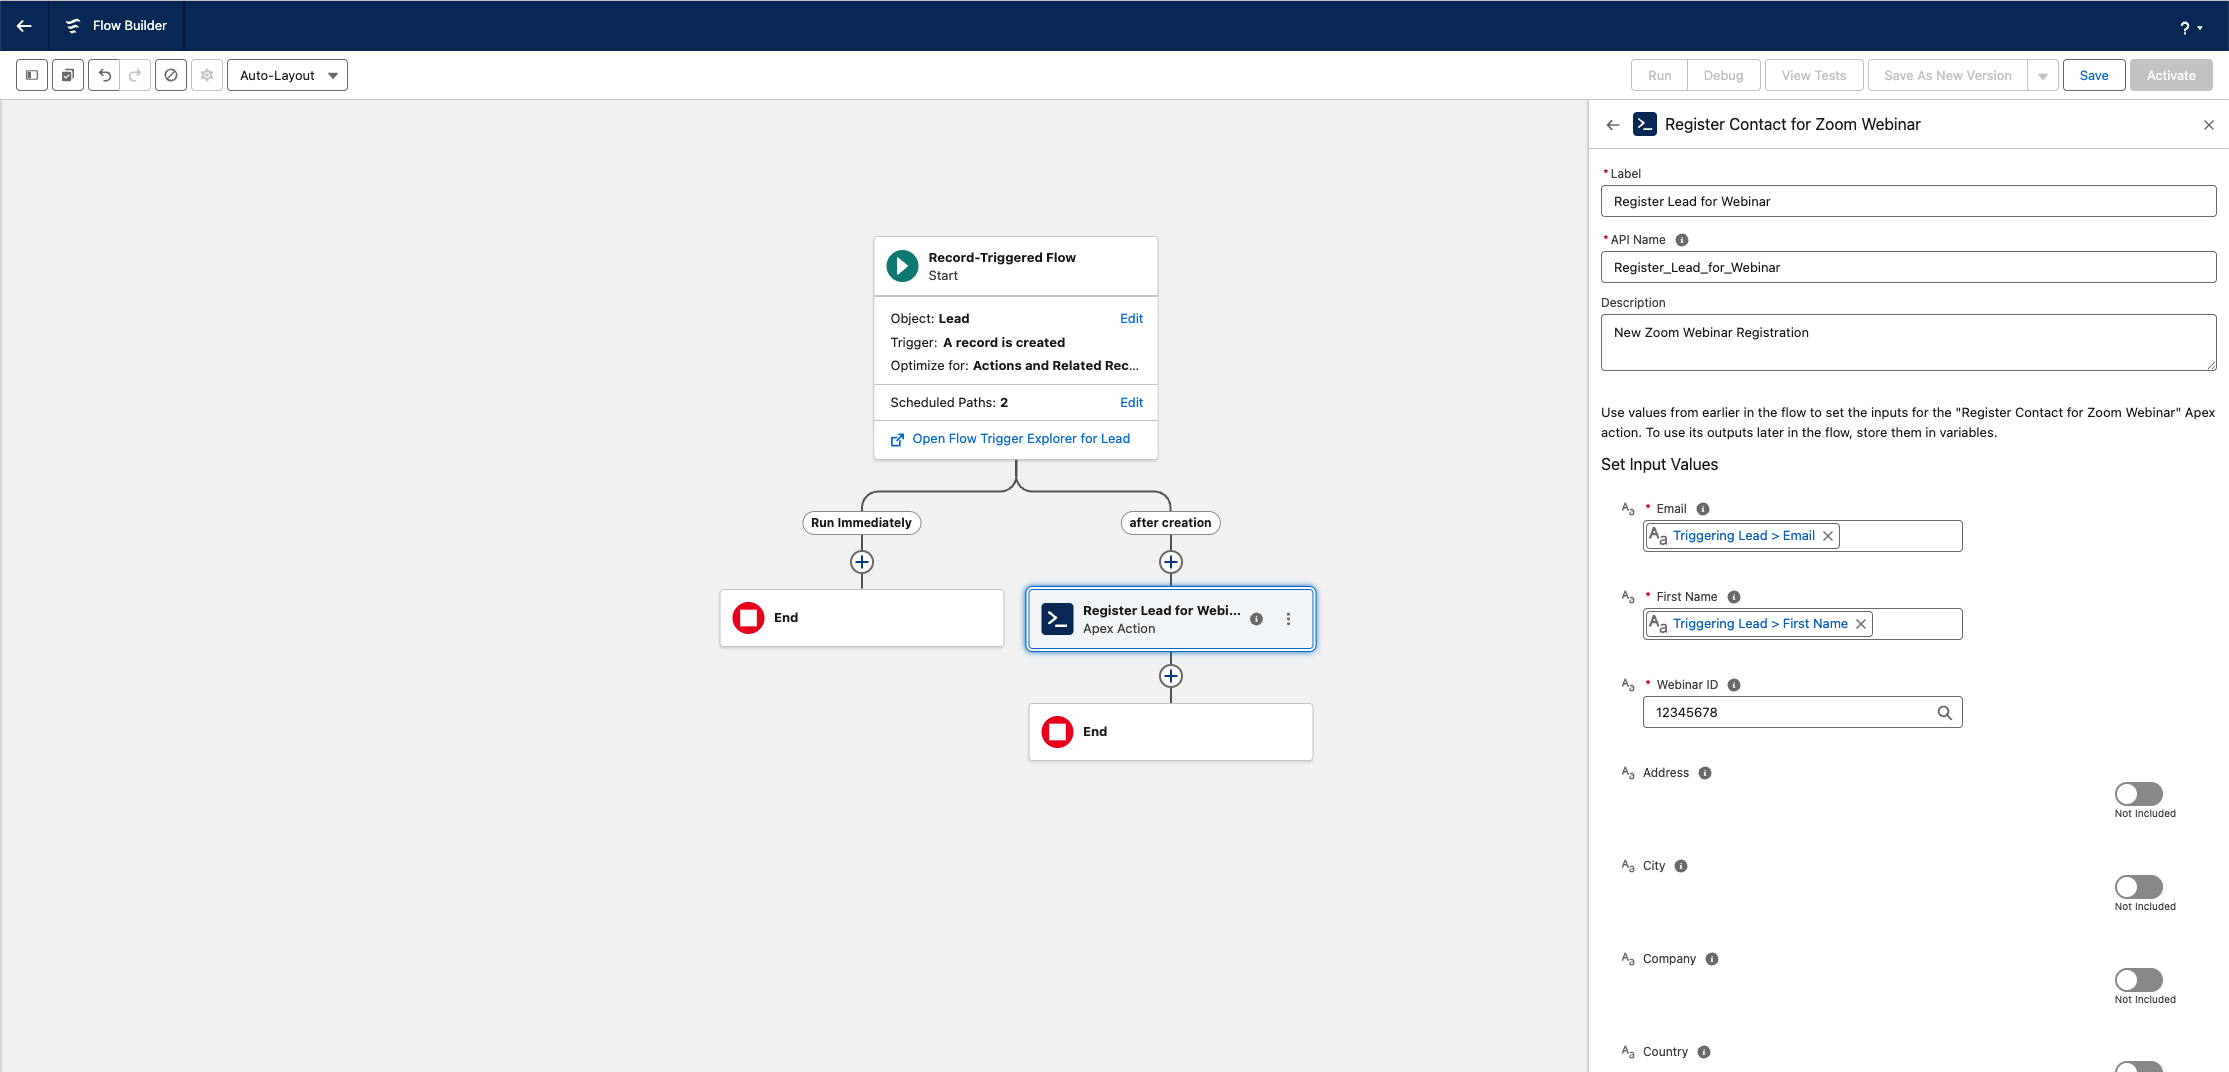Toggle the toolbox panel icon
This screenshot has width=2229, height=1072.
click(32, 75)
